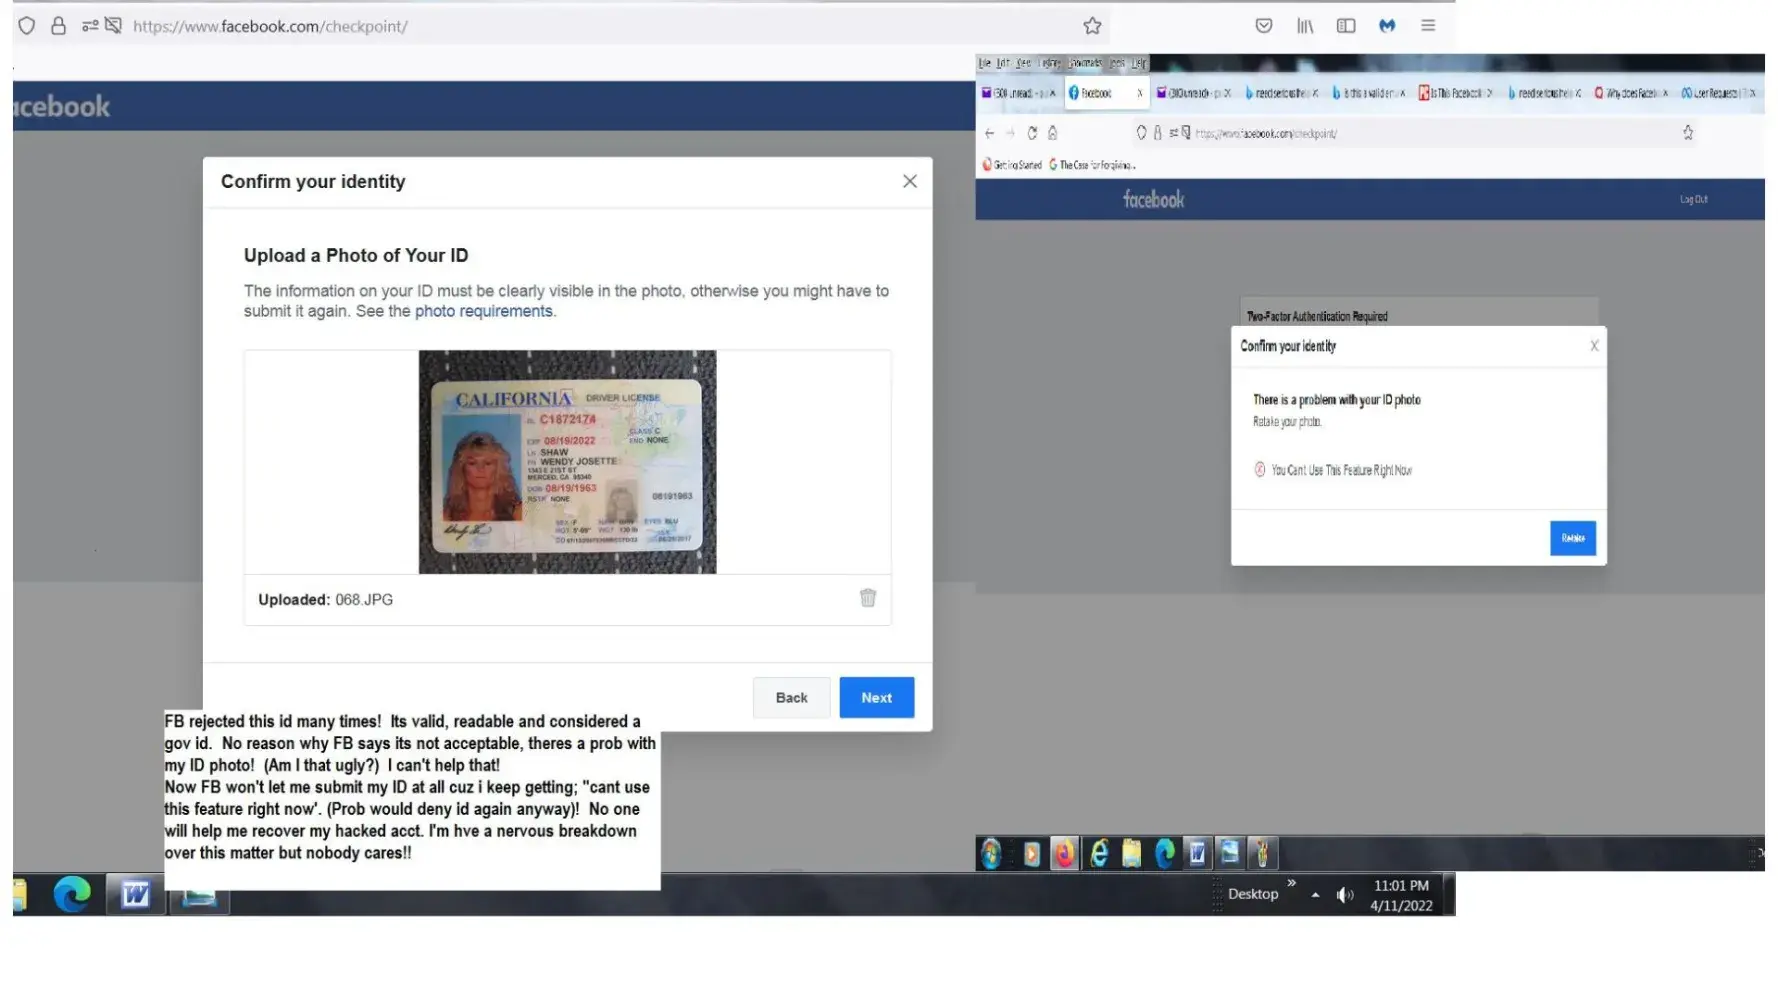Screen dimensions: 1778x1000
Task: Click the uploaded driver license thumbnail
Action: 567,462
